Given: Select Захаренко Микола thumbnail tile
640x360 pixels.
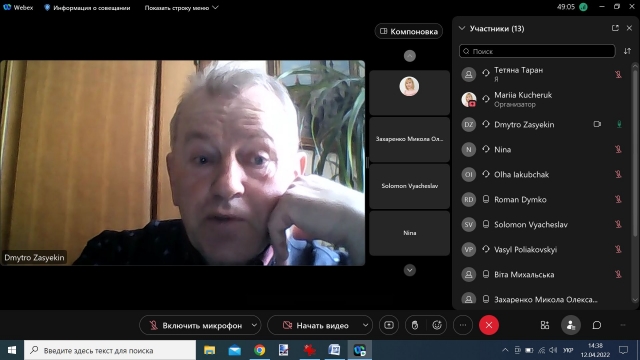Looking at the screenshot, I should 409,139.
